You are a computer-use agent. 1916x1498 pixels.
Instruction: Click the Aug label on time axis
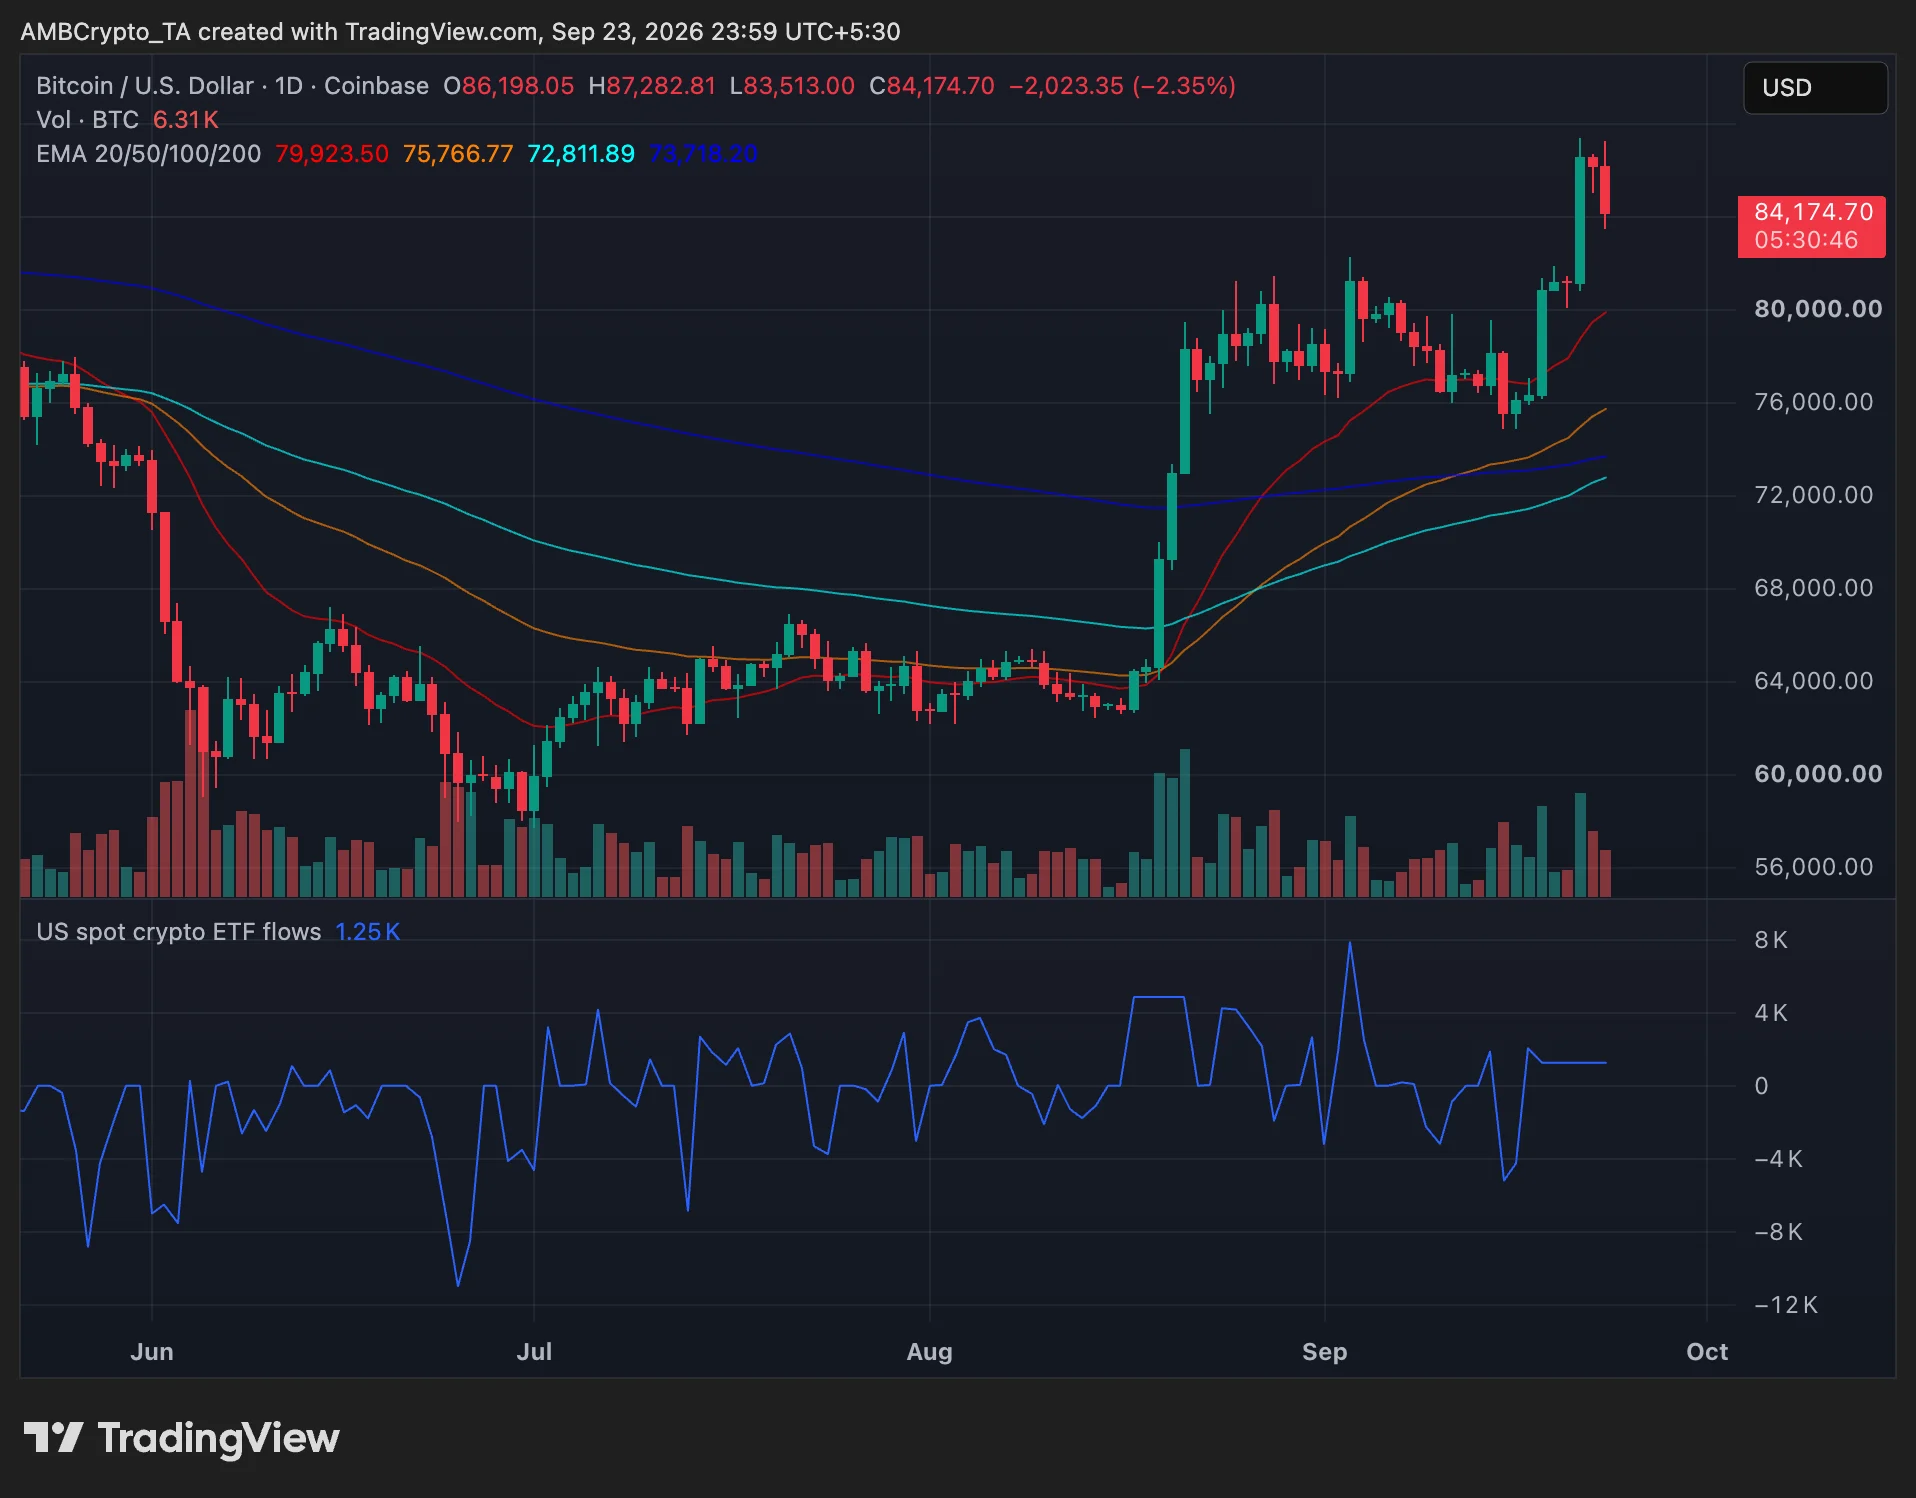click(x=929, y=1352)
